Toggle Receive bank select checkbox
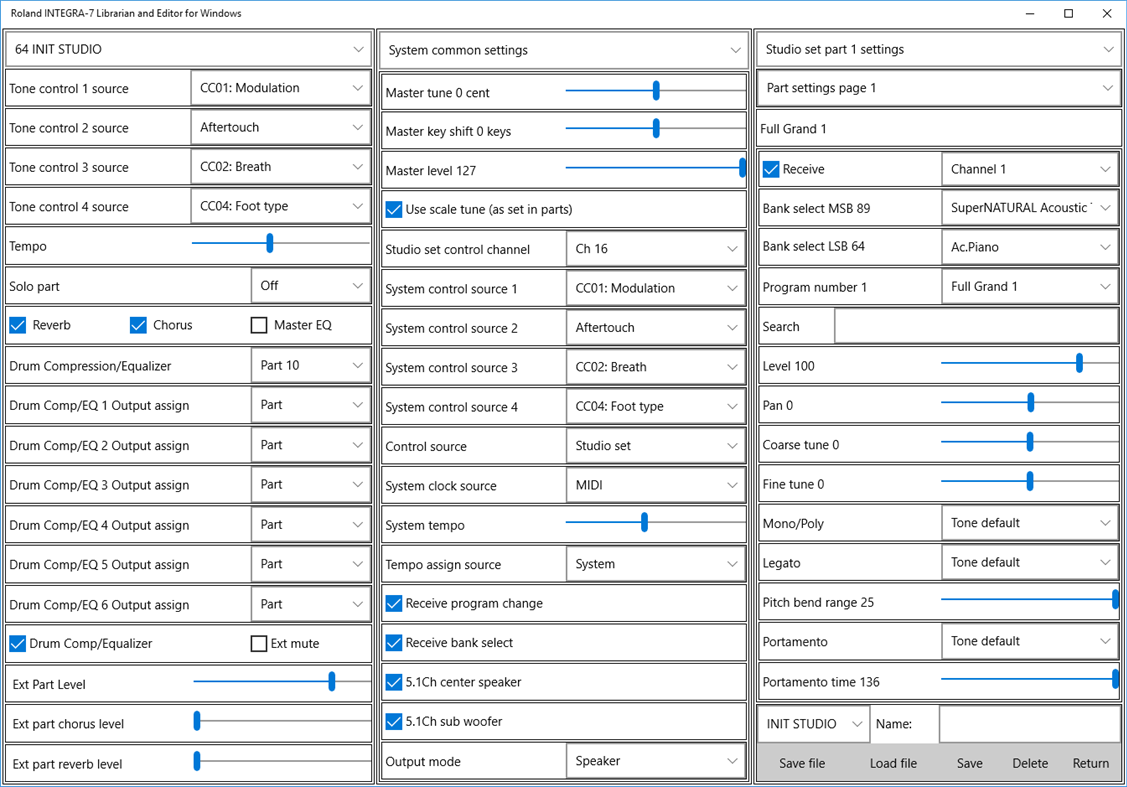 coord(394,643)
